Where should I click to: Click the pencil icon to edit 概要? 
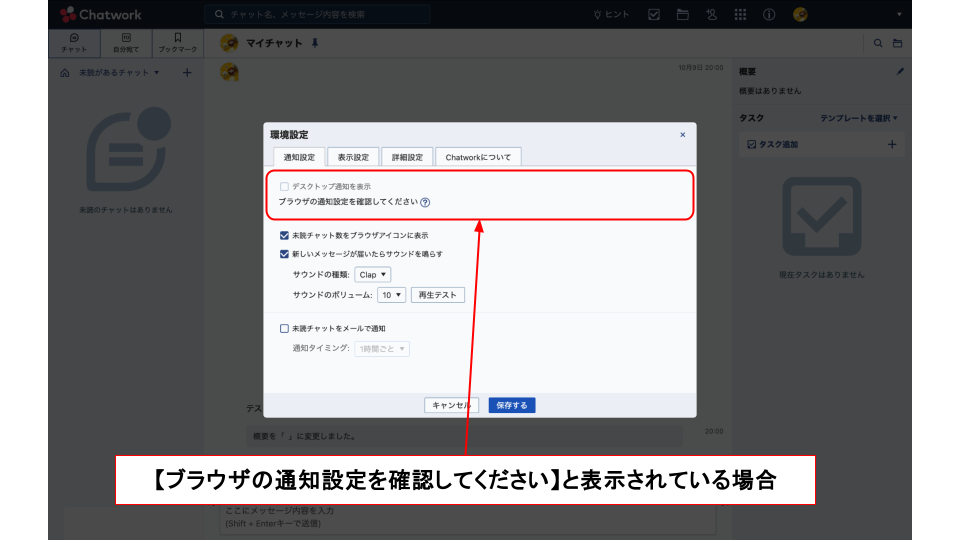[899, 72]
